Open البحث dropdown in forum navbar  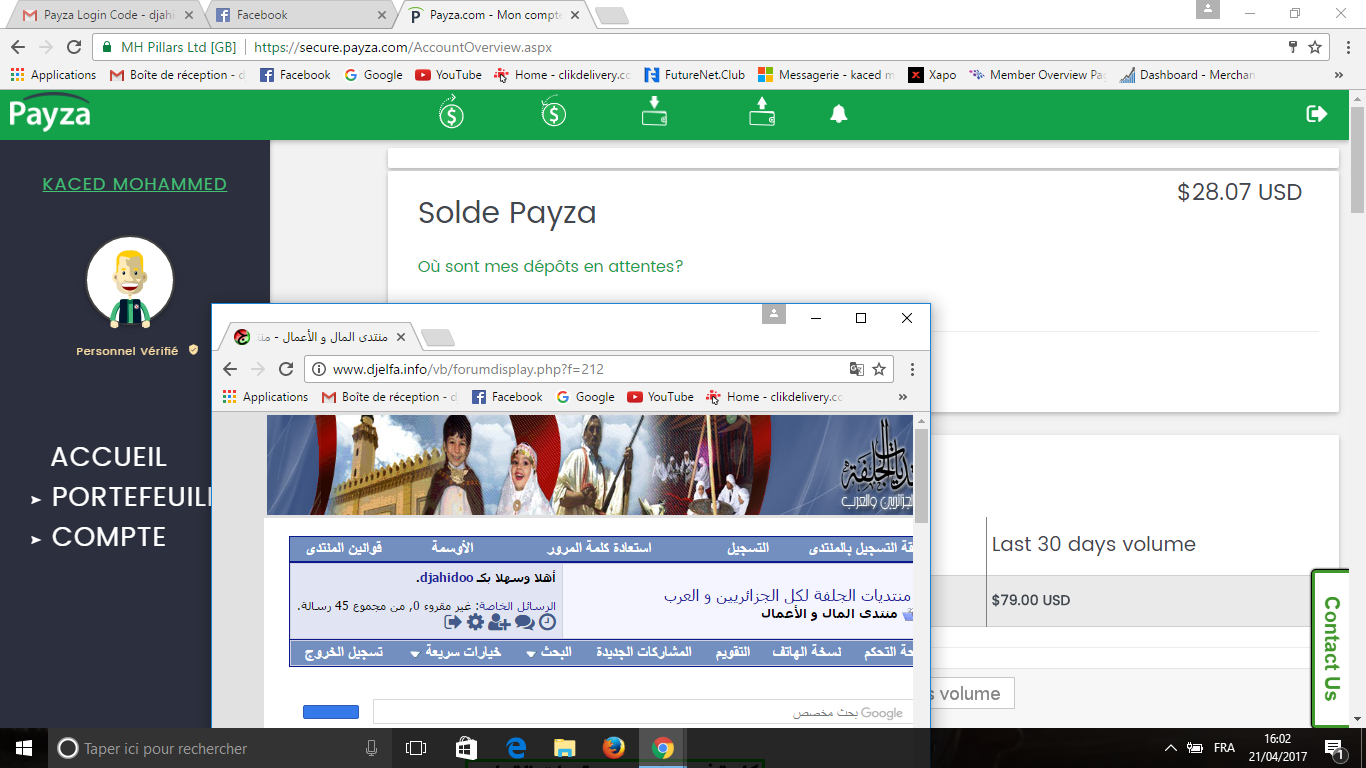[549, 652]
